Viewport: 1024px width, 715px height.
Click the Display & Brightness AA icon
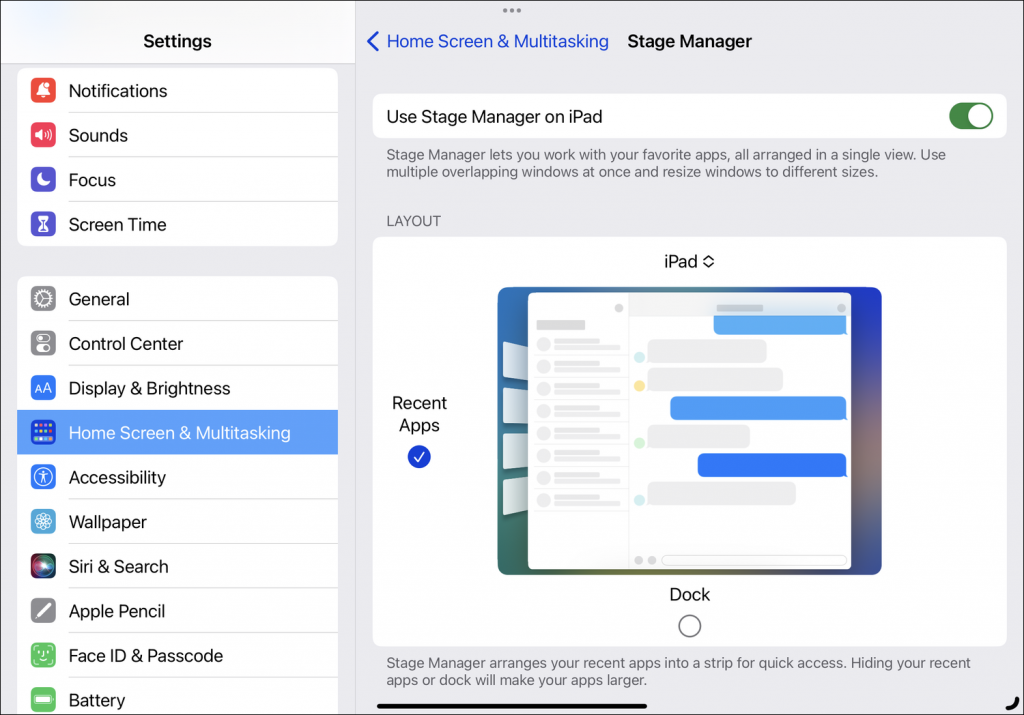pyautogui.click(x=43, y=388)
